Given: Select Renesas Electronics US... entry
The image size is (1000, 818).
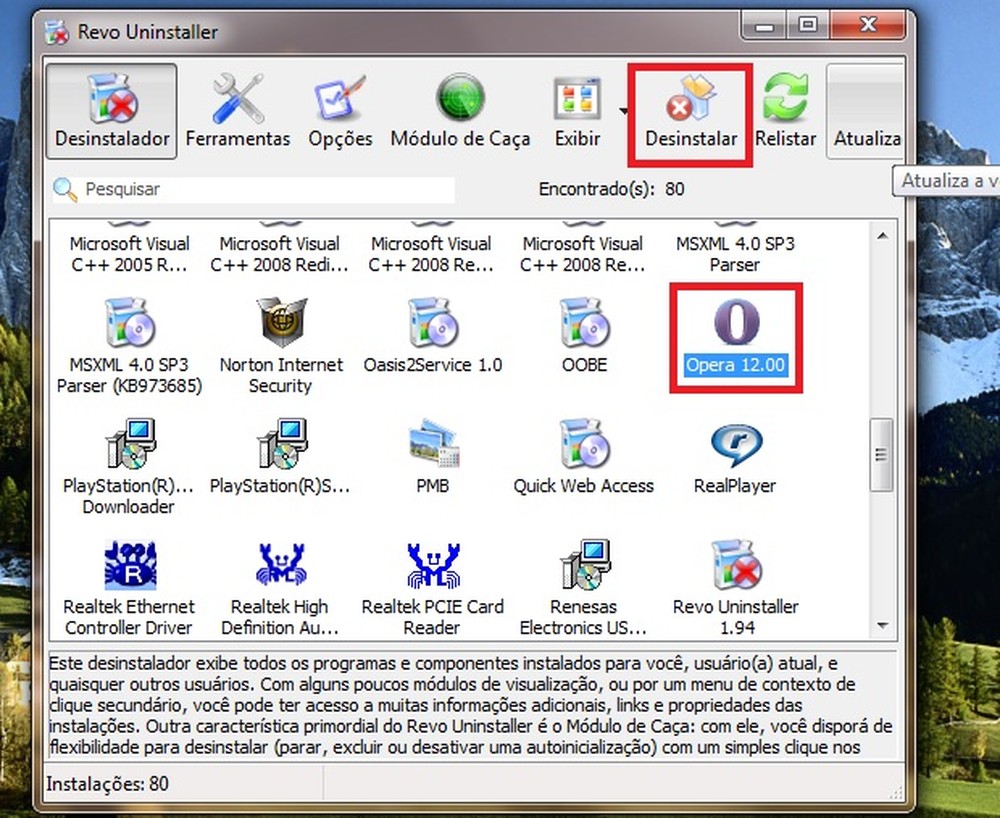Looking at the screenshot, I should point(584,588).
